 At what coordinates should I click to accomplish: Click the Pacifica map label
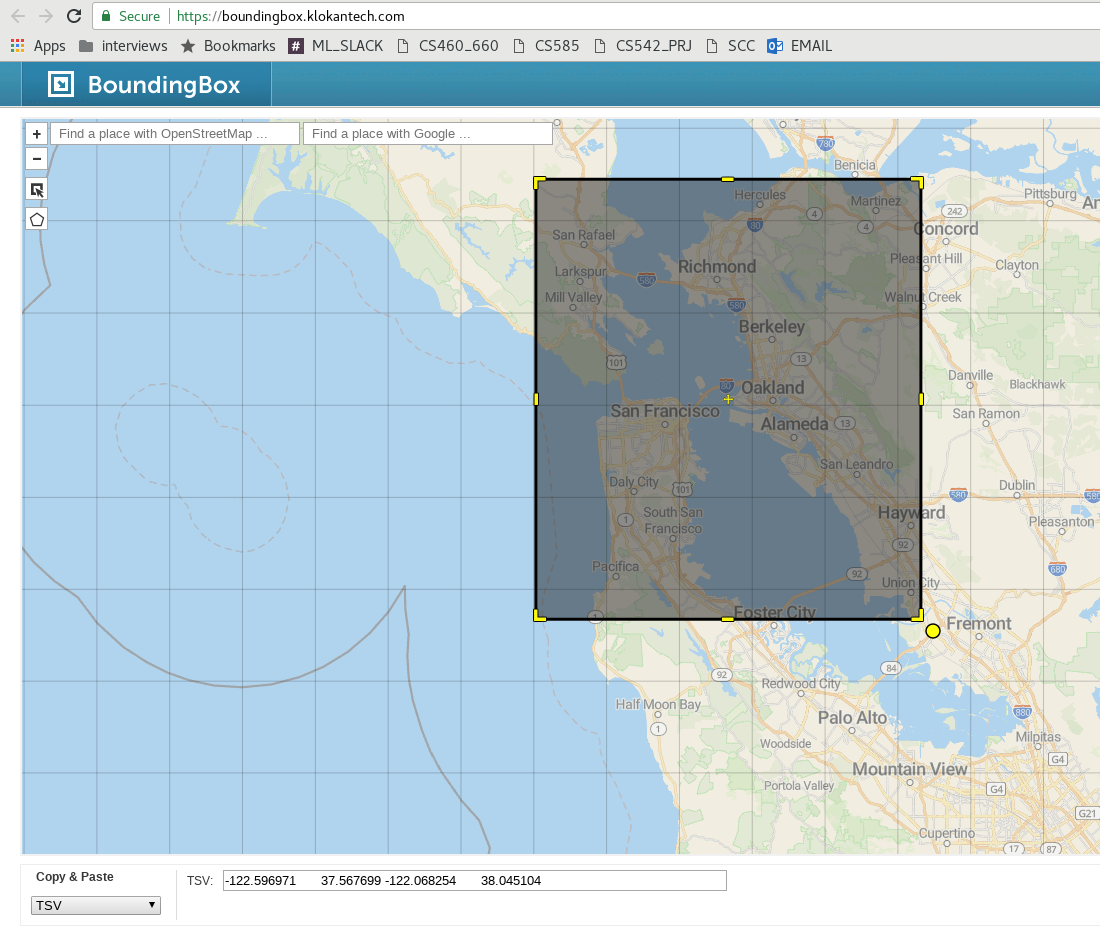[x=615, y=566]
